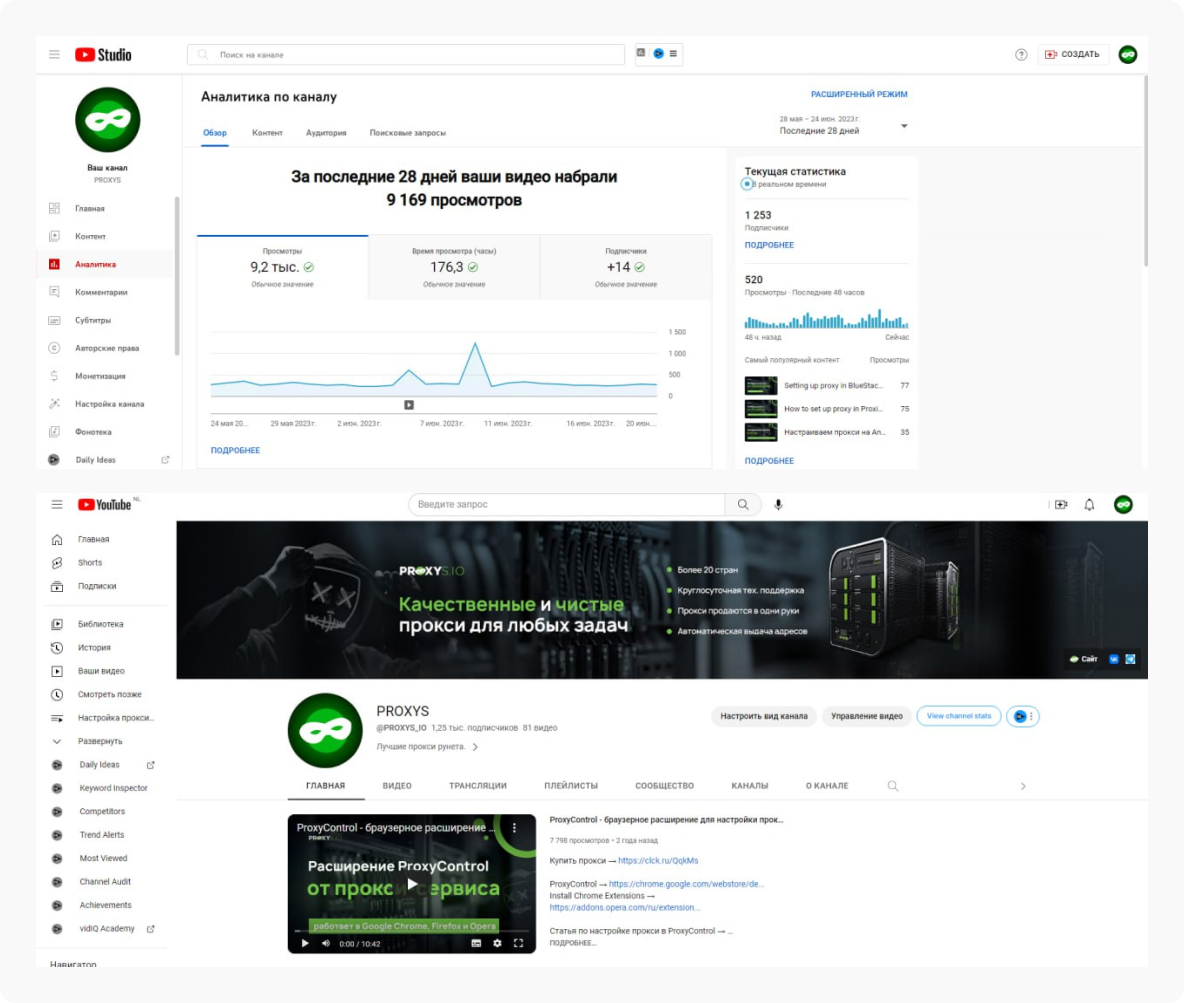This screenshot has height=1003, width=1184.
Task: Open Настройка канала in the Studio sidebar
Action: pos(106,404)
